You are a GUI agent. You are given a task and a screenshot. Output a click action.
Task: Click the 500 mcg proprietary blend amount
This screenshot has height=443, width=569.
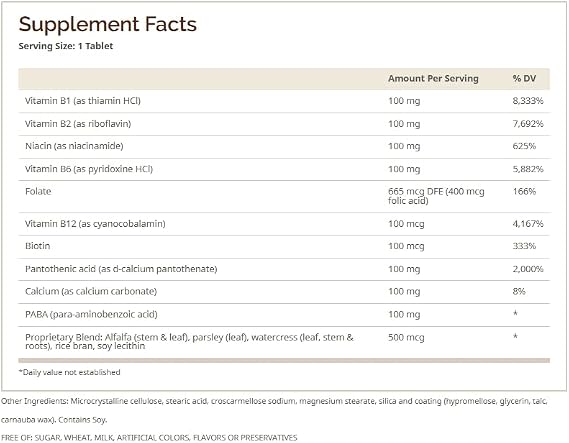point(406,338)
